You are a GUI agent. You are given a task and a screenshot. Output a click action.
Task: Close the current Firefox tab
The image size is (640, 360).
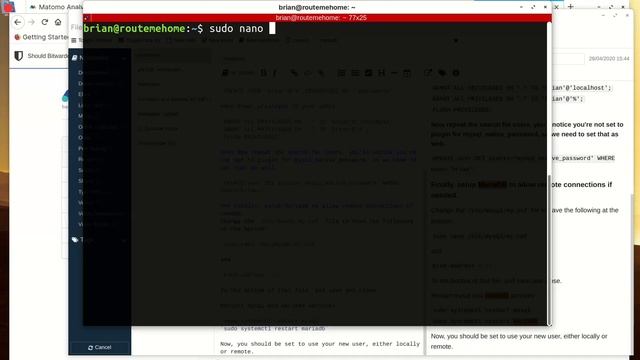pyautogui.click(x=557, y=7)
